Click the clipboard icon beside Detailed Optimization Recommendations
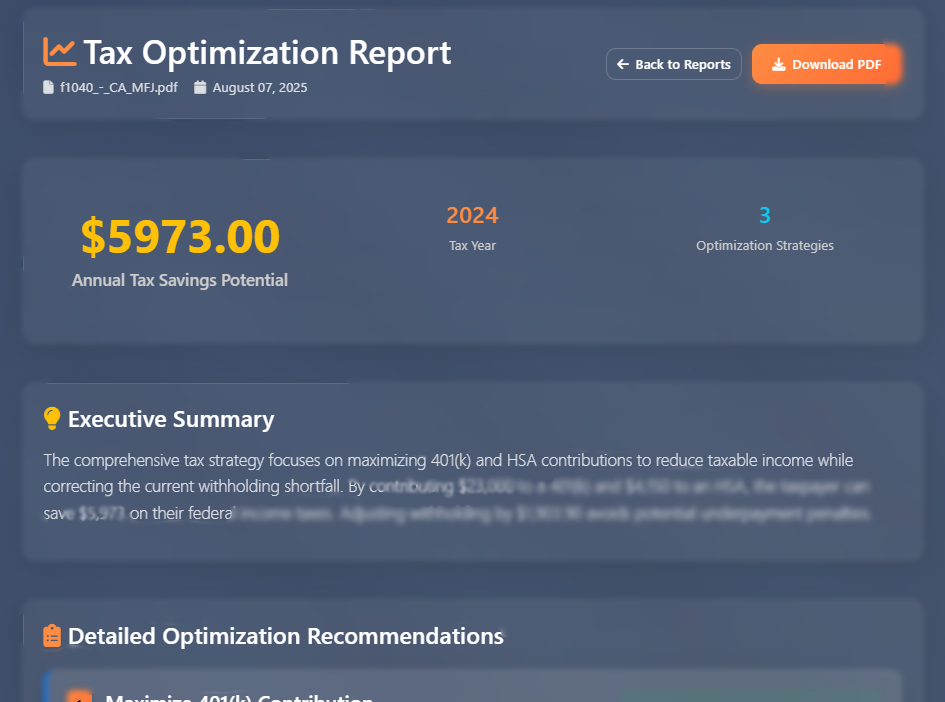 (52, 636)
